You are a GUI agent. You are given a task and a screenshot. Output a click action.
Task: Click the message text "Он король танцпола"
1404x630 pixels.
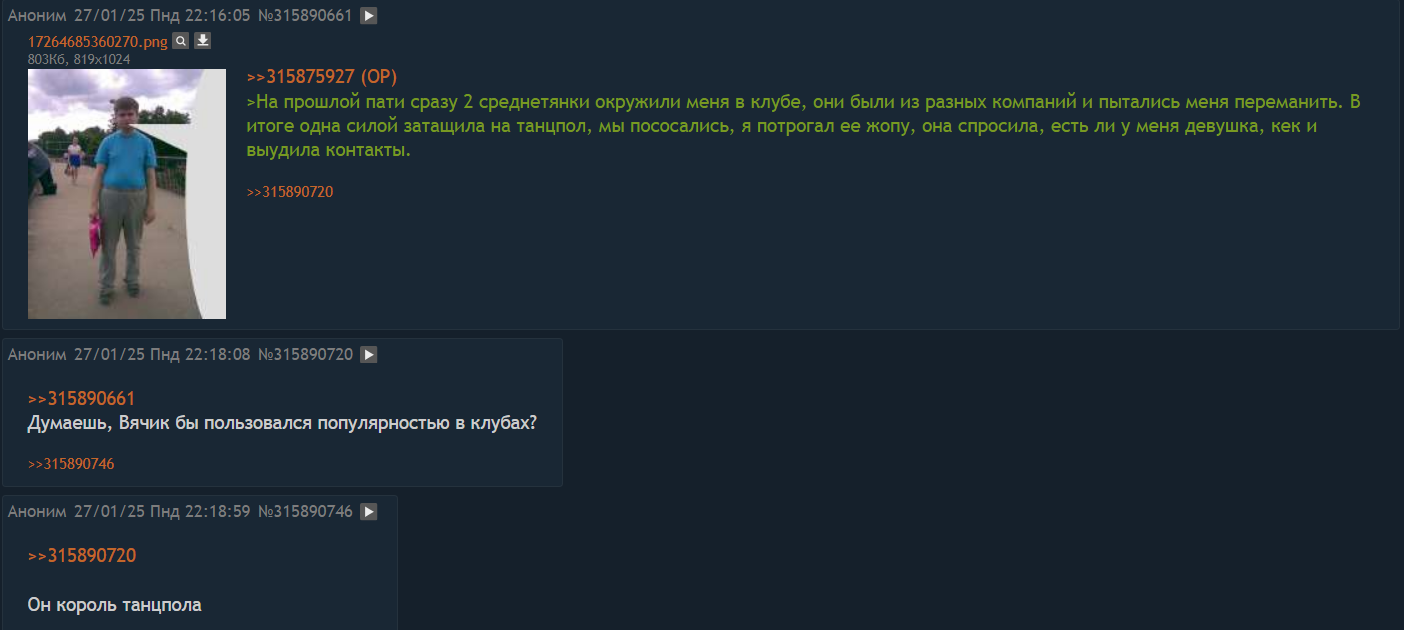click(x=114, y=605)
